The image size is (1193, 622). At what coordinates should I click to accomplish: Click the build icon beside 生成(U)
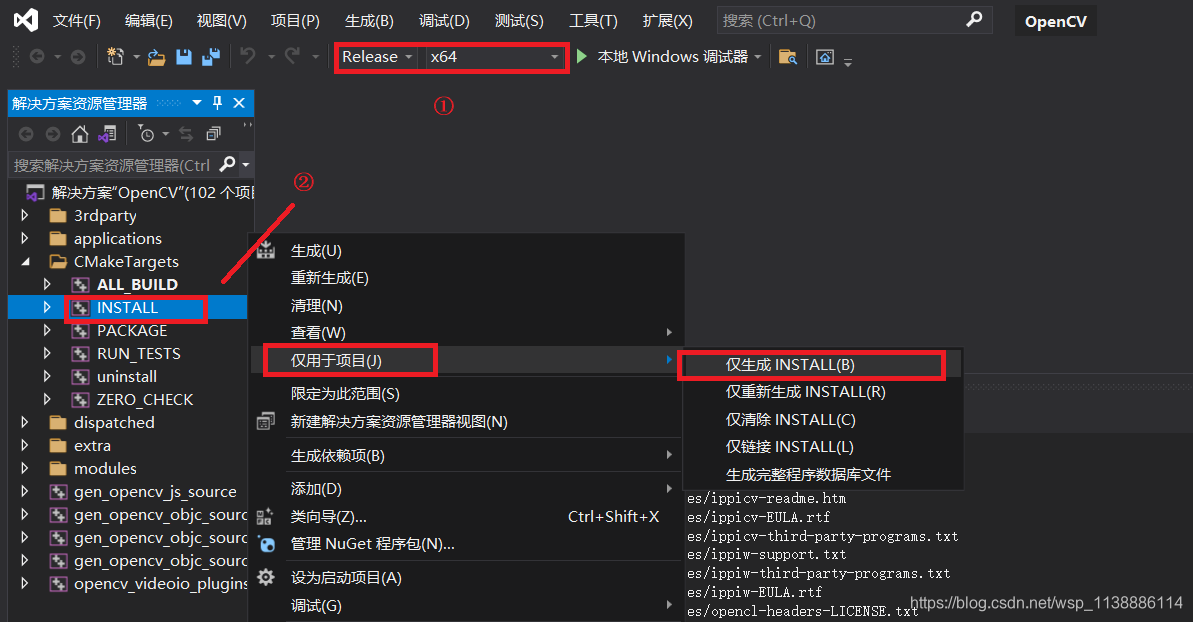coord(266,249)
